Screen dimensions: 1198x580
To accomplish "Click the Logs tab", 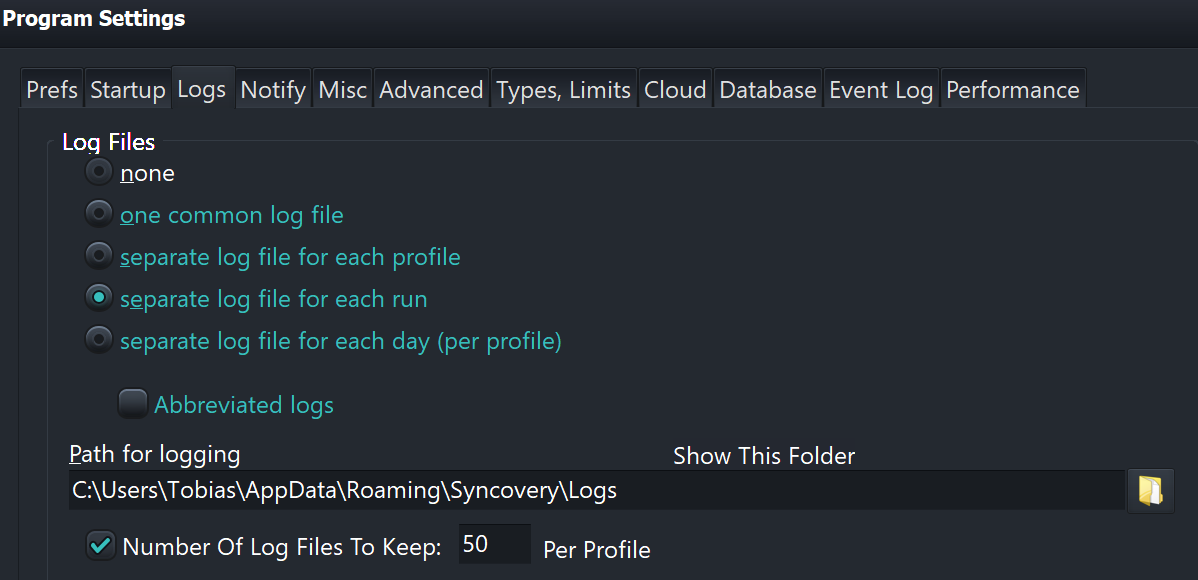I will coord(202,90).
